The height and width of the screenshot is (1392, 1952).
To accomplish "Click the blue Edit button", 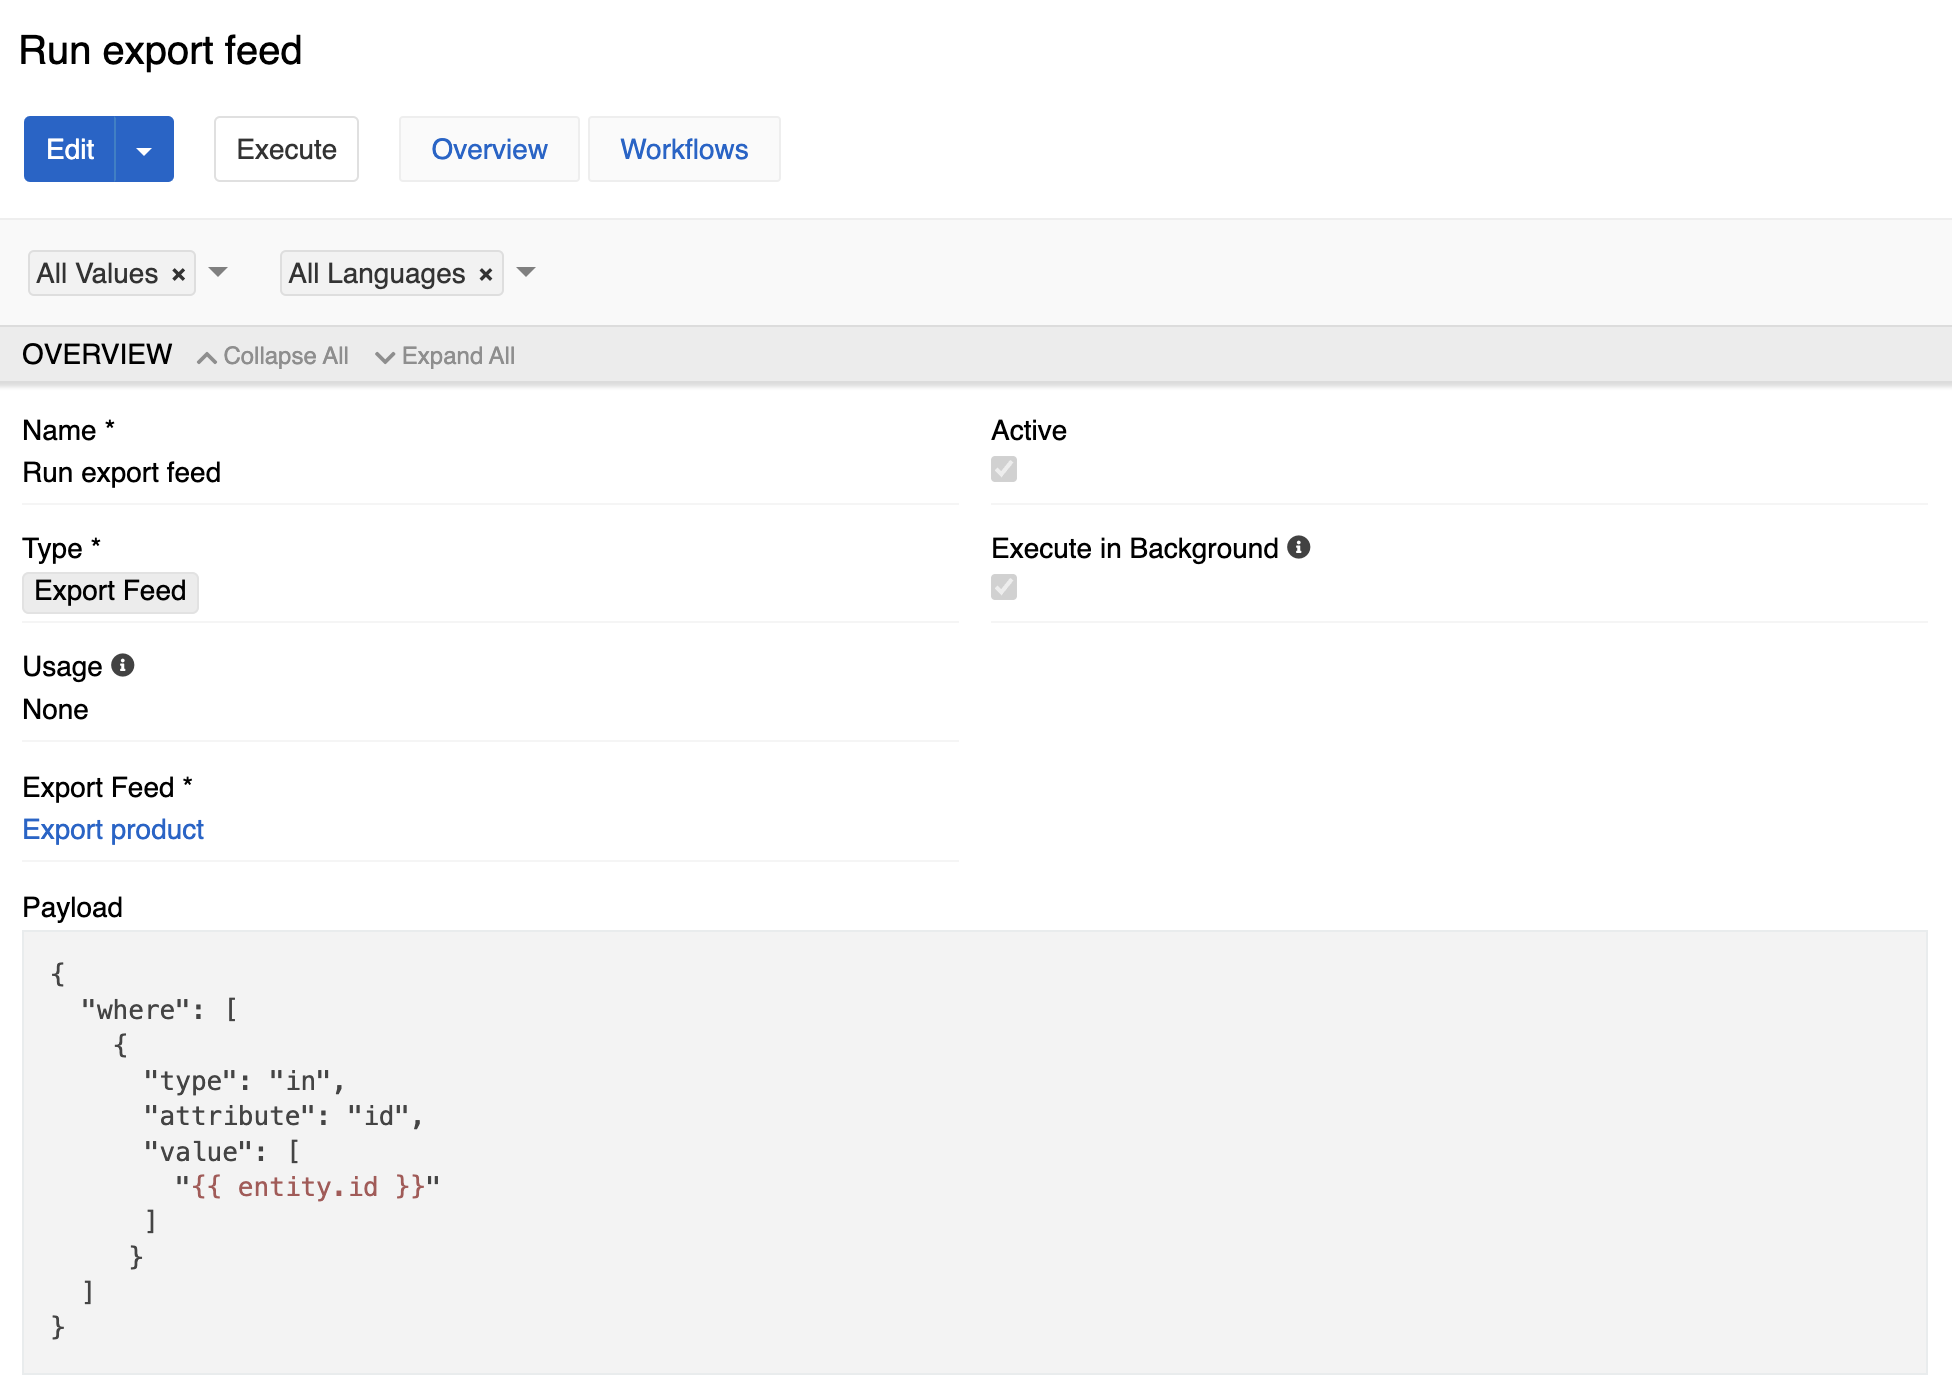I will [70, 150].
